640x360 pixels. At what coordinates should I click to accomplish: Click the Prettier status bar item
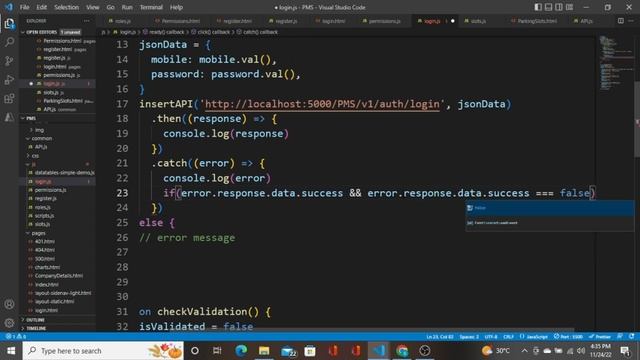click(600, 337)
